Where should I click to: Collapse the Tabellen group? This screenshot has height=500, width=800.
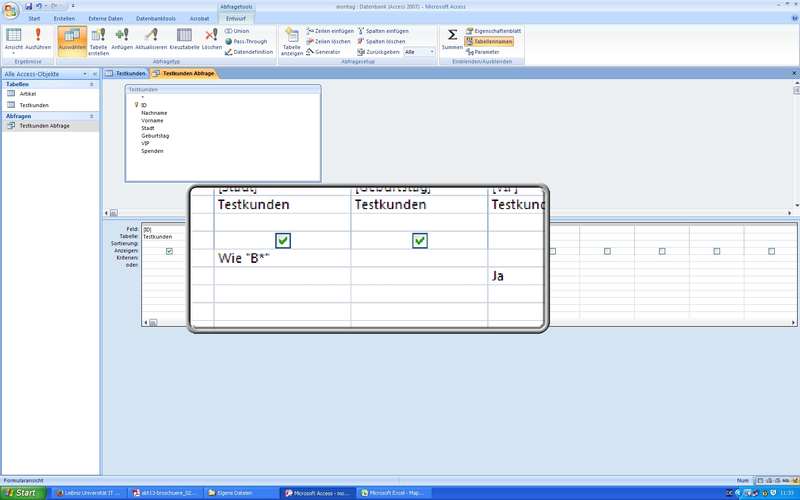pyautogui.click(x=92, y=84)
